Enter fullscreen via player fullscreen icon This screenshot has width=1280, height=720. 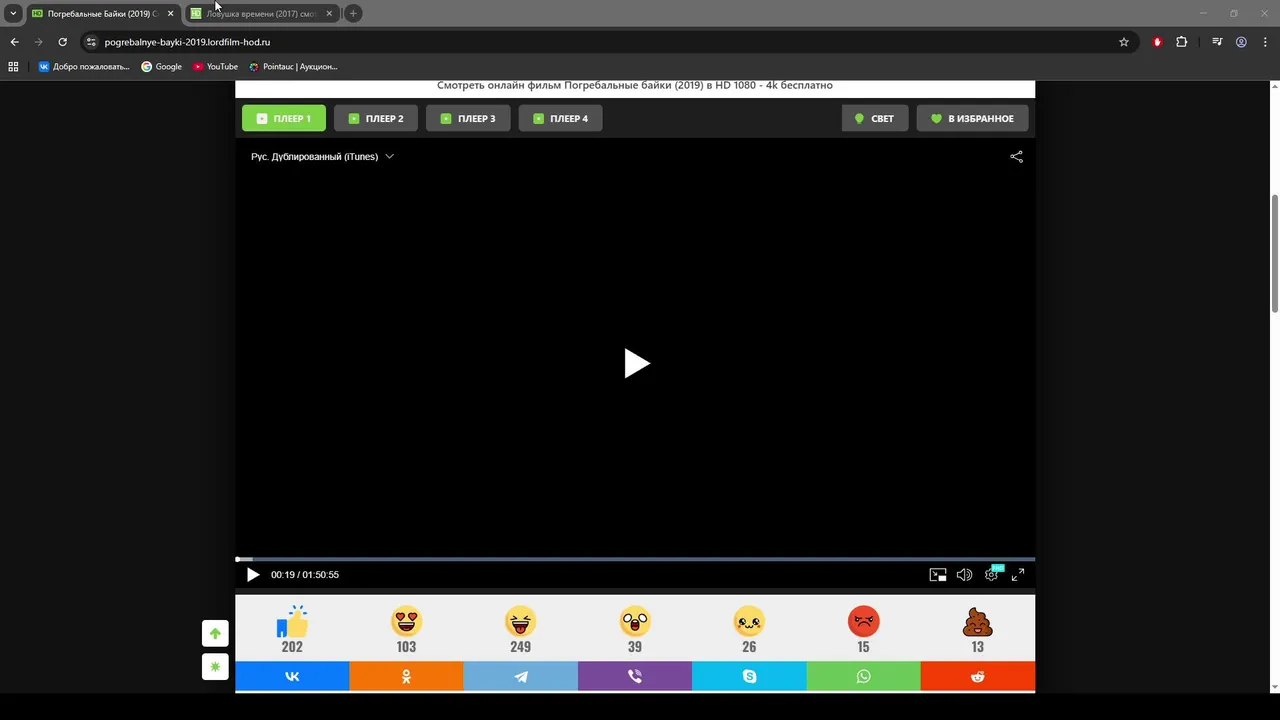(1018, 575)
